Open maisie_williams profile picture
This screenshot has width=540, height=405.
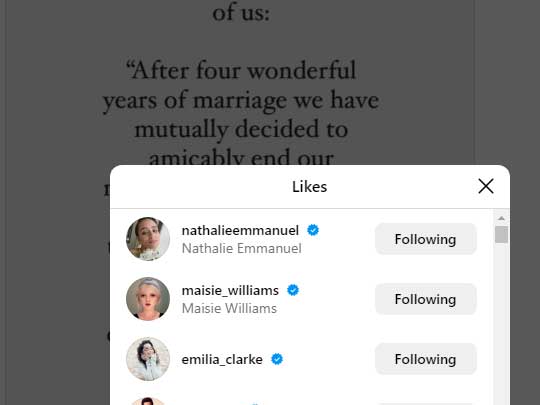(148, 299)
